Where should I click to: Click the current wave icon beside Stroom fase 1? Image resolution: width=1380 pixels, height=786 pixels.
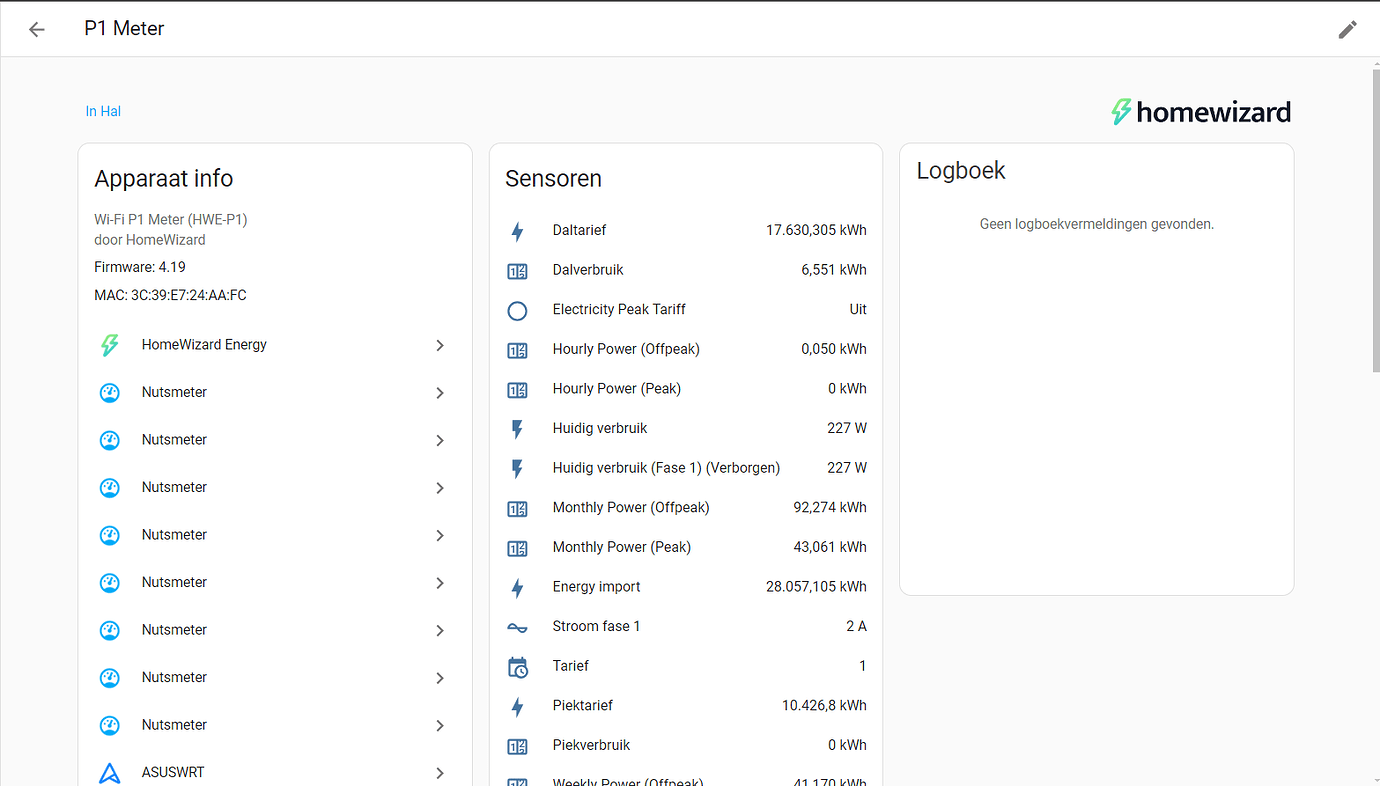(x=517, y=626)
